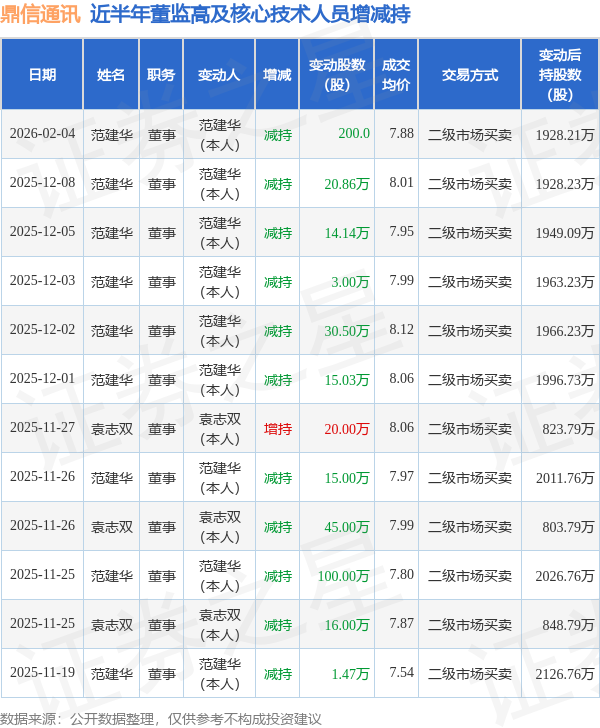This screenshot has height=728, width=600.
Task: Click the holdings value 1963.23万
Action: [565, 282]
